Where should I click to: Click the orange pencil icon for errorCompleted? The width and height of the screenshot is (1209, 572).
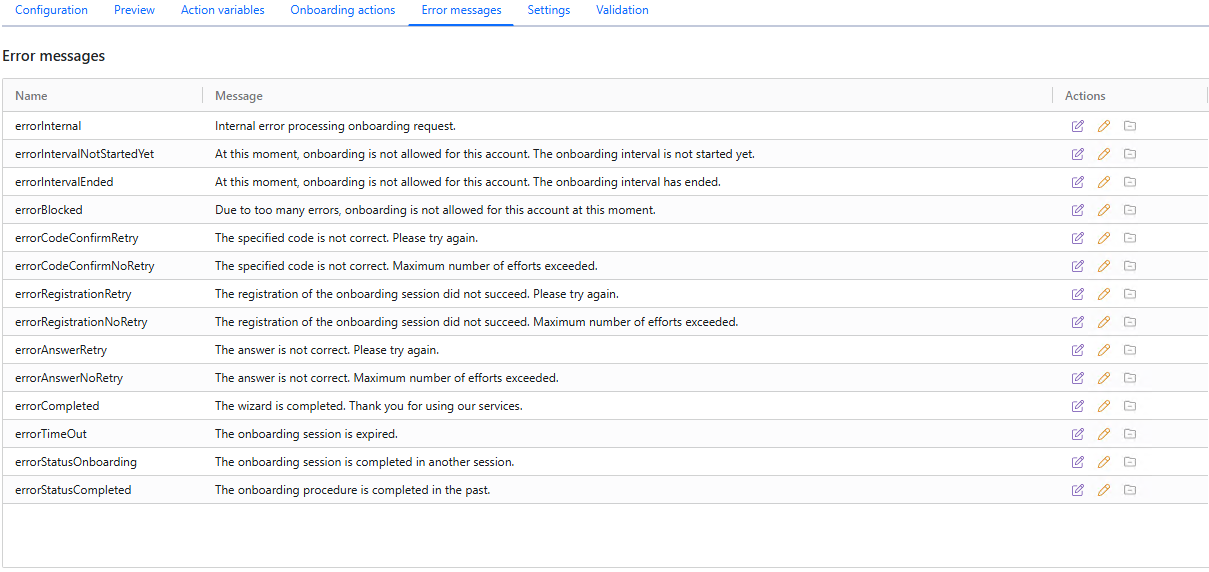coord(1104,406)
